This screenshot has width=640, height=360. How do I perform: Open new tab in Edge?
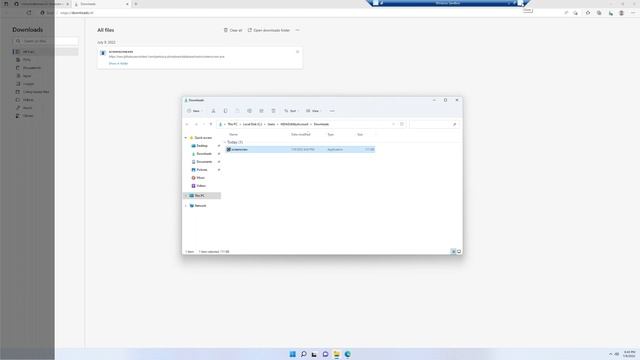(x=136, y=4)
